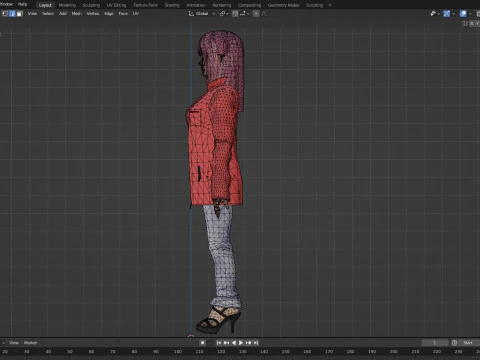
Task: Enable edge select mode
Action: [x=12, y=14]
